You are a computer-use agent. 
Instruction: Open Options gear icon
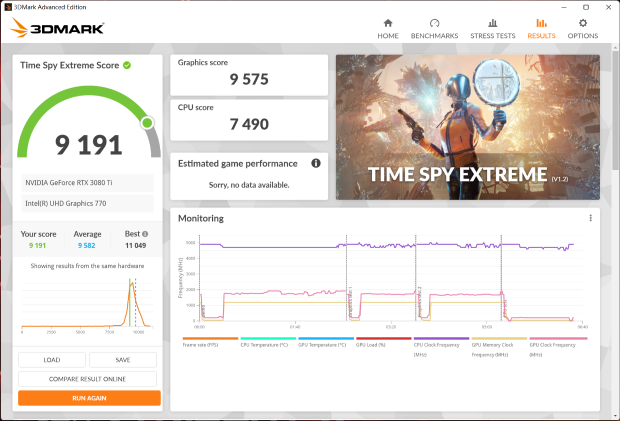coord(583,23)
